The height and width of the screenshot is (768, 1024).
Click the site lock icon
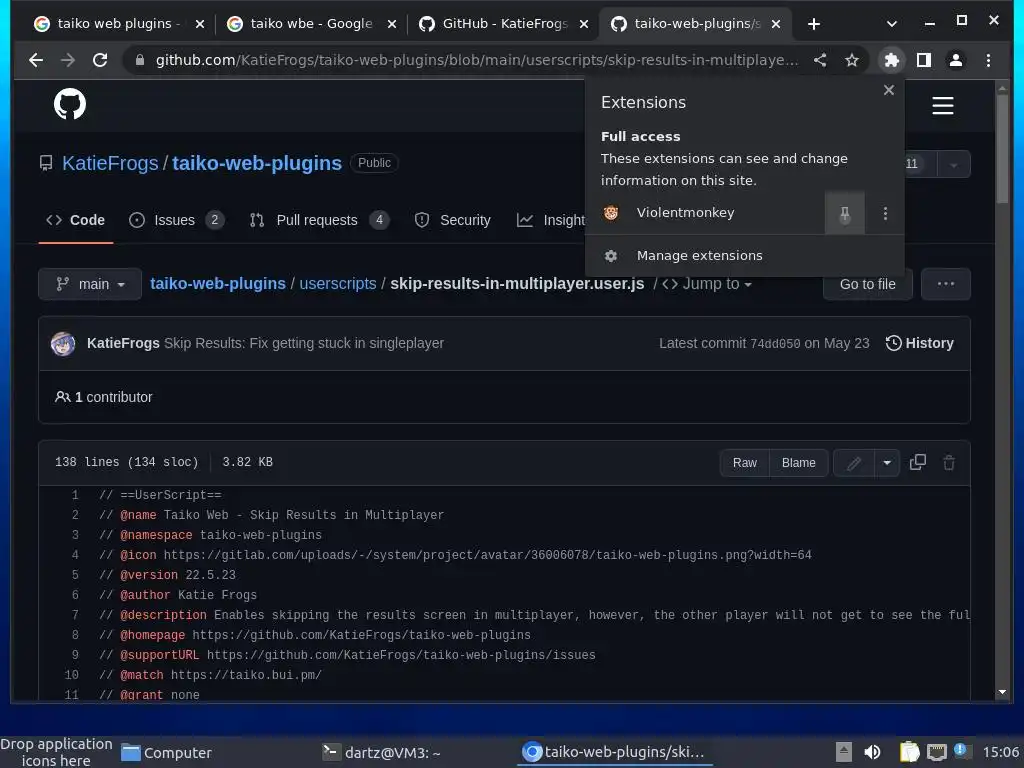pyautogui.click(x=139, y=60)
